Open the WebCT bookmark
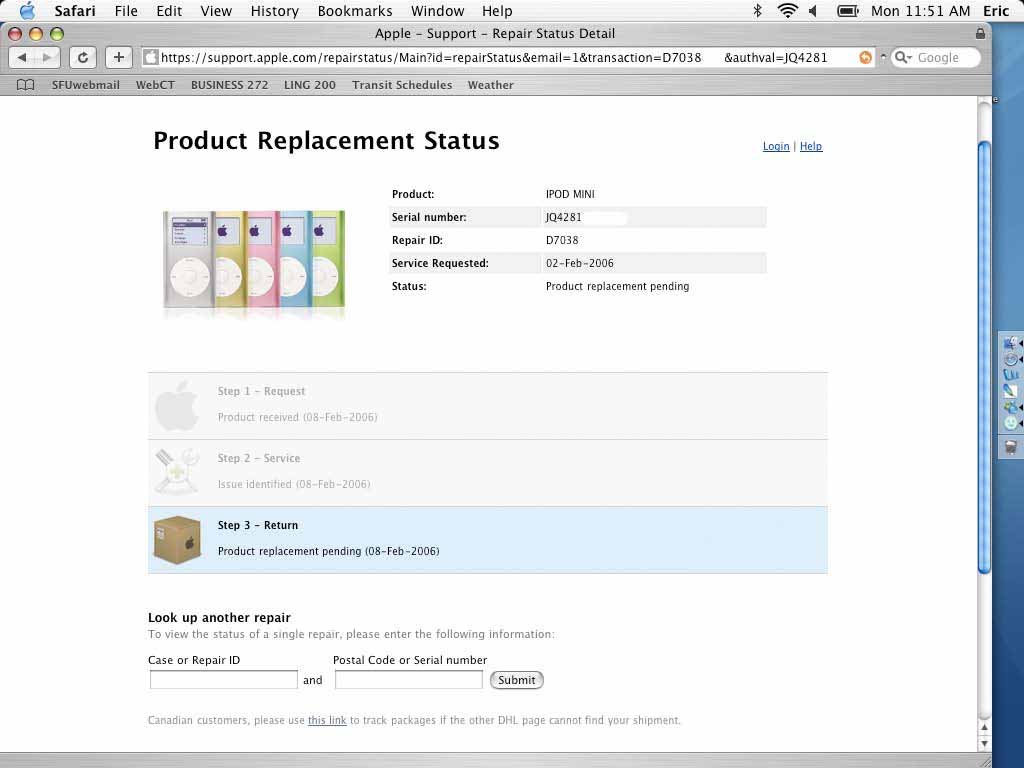Screen dimensions: 1024x768 point(155,85)
